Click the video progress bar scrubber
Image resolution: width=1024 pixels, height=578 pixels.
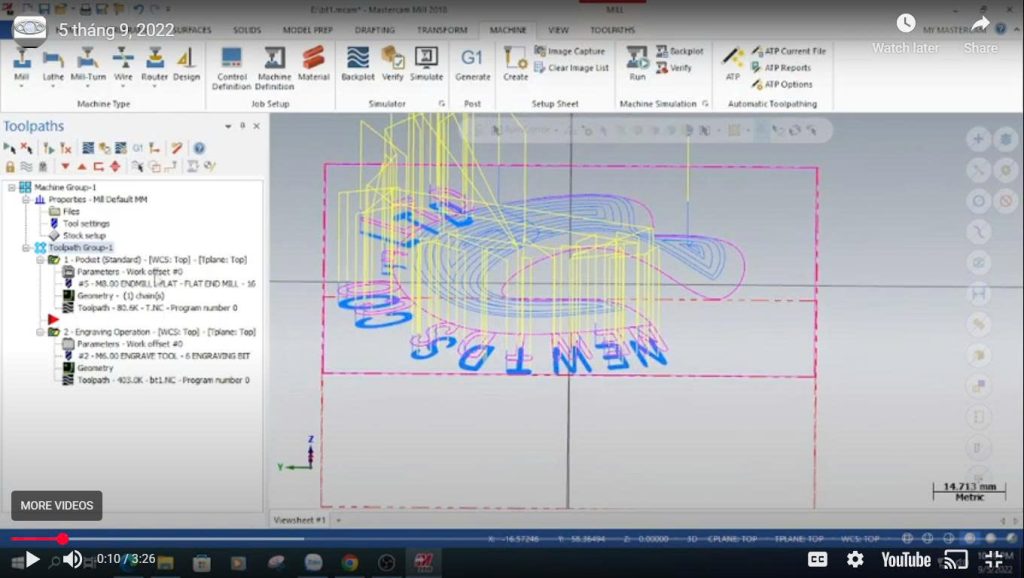(x=62, y=539)
